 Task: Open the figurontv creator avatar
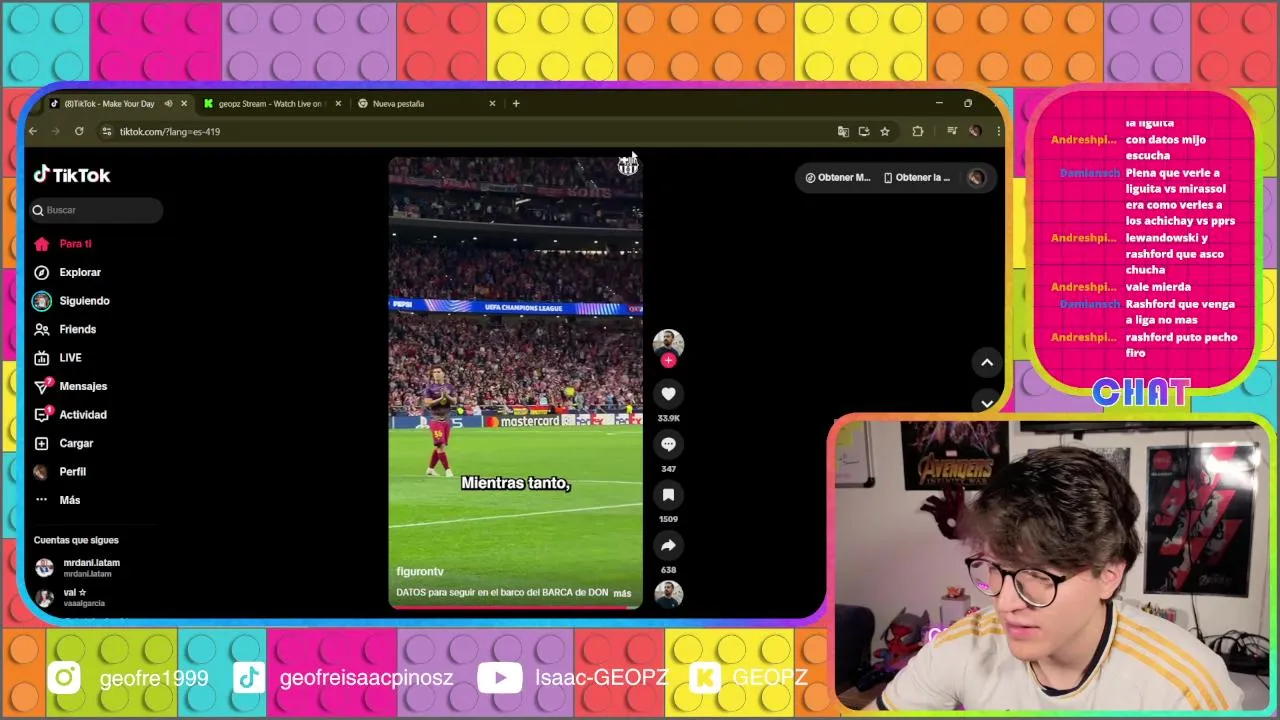668,343
